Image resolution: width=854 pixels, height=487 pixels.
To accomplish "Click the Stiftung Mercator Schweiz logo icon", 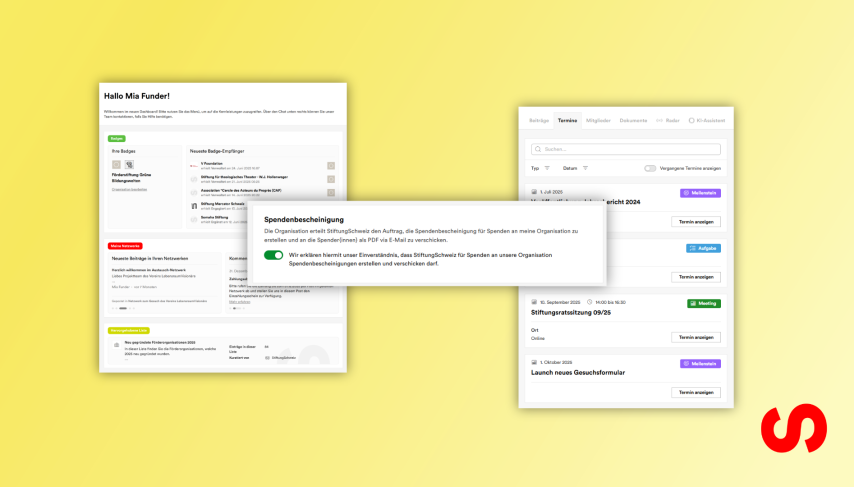I will click(194, 205).
